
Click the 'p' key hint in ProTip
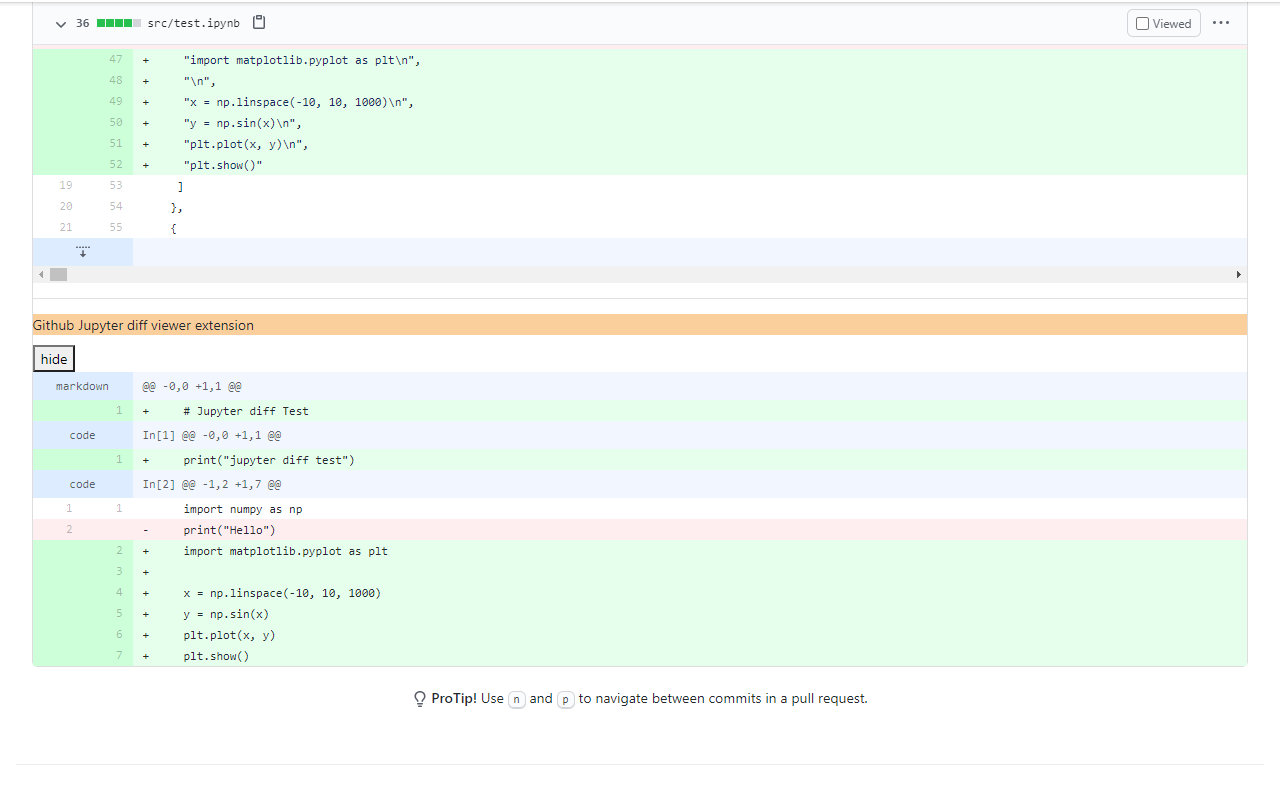(x=566, y=699)
